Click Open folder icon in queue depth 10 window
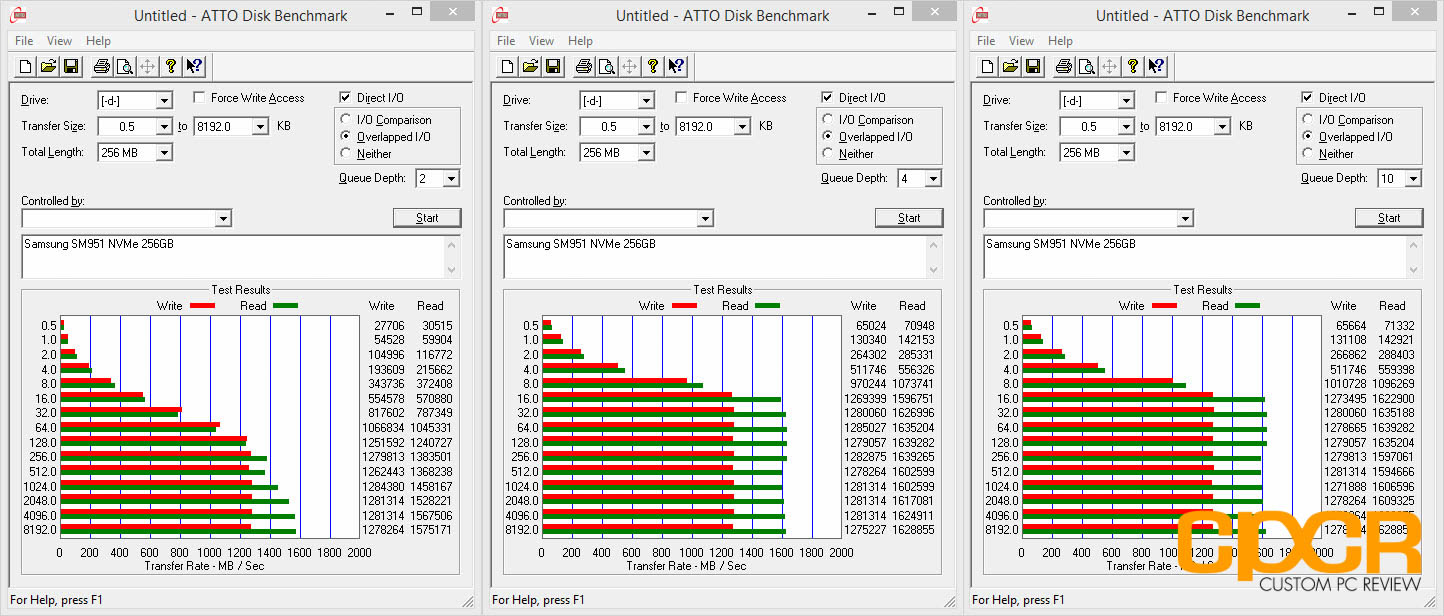Image resolution: width=1444 pixels, height=616 pixels. coord(1011,67)
